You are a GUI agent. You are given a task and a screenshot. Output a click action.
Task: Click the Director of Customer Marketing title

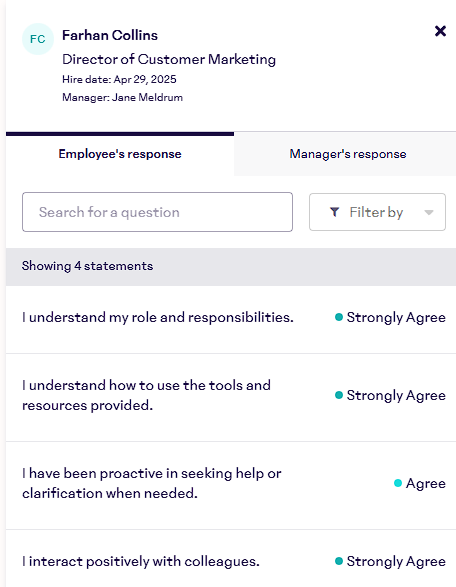coord(169,60)
